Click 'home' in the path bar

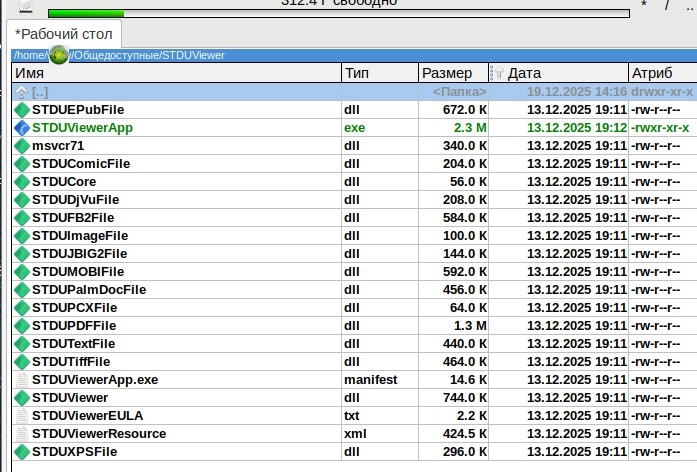pyautogui.click(x=29, y=55)
